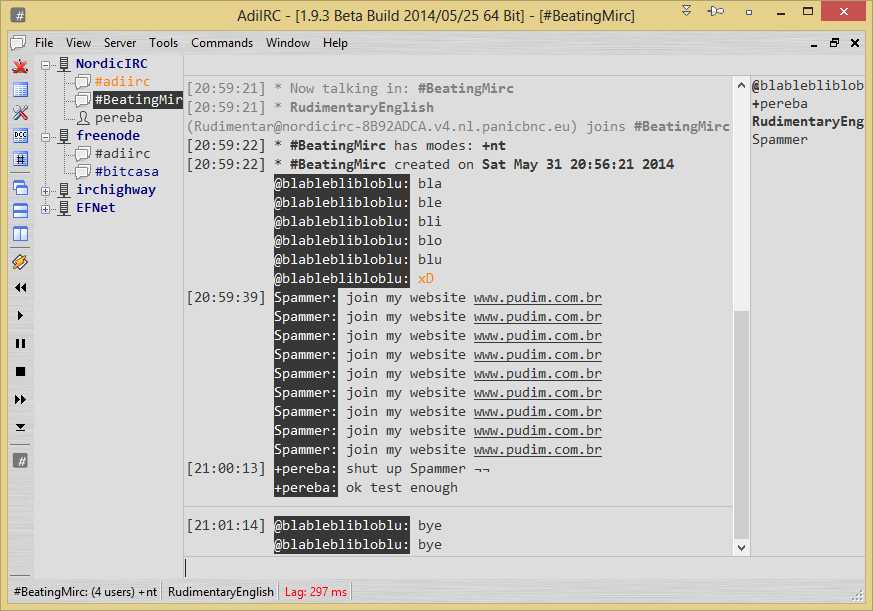Select the freenode server in the tree
This screenshot has width=873, height=611.
pos(108,135)
